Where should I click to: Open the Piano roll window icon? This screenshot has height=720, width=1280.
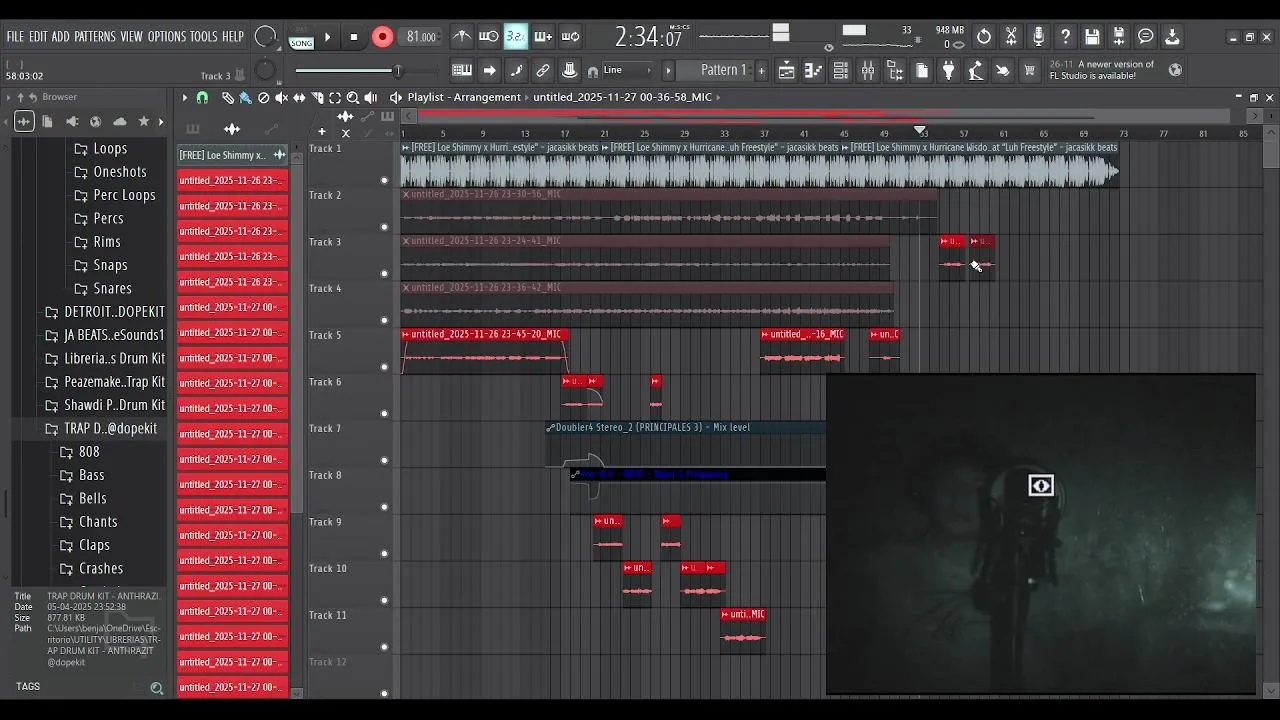(x=814, y=70)
